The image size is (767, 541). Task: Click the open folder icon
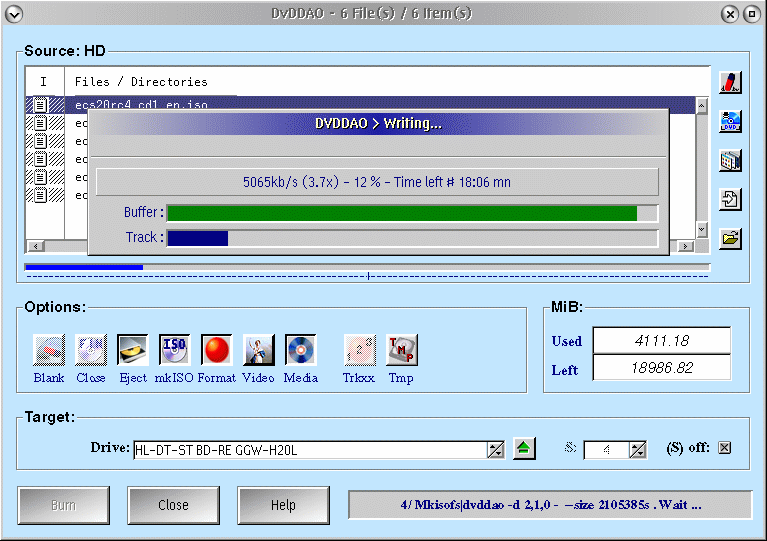[730, 239]
